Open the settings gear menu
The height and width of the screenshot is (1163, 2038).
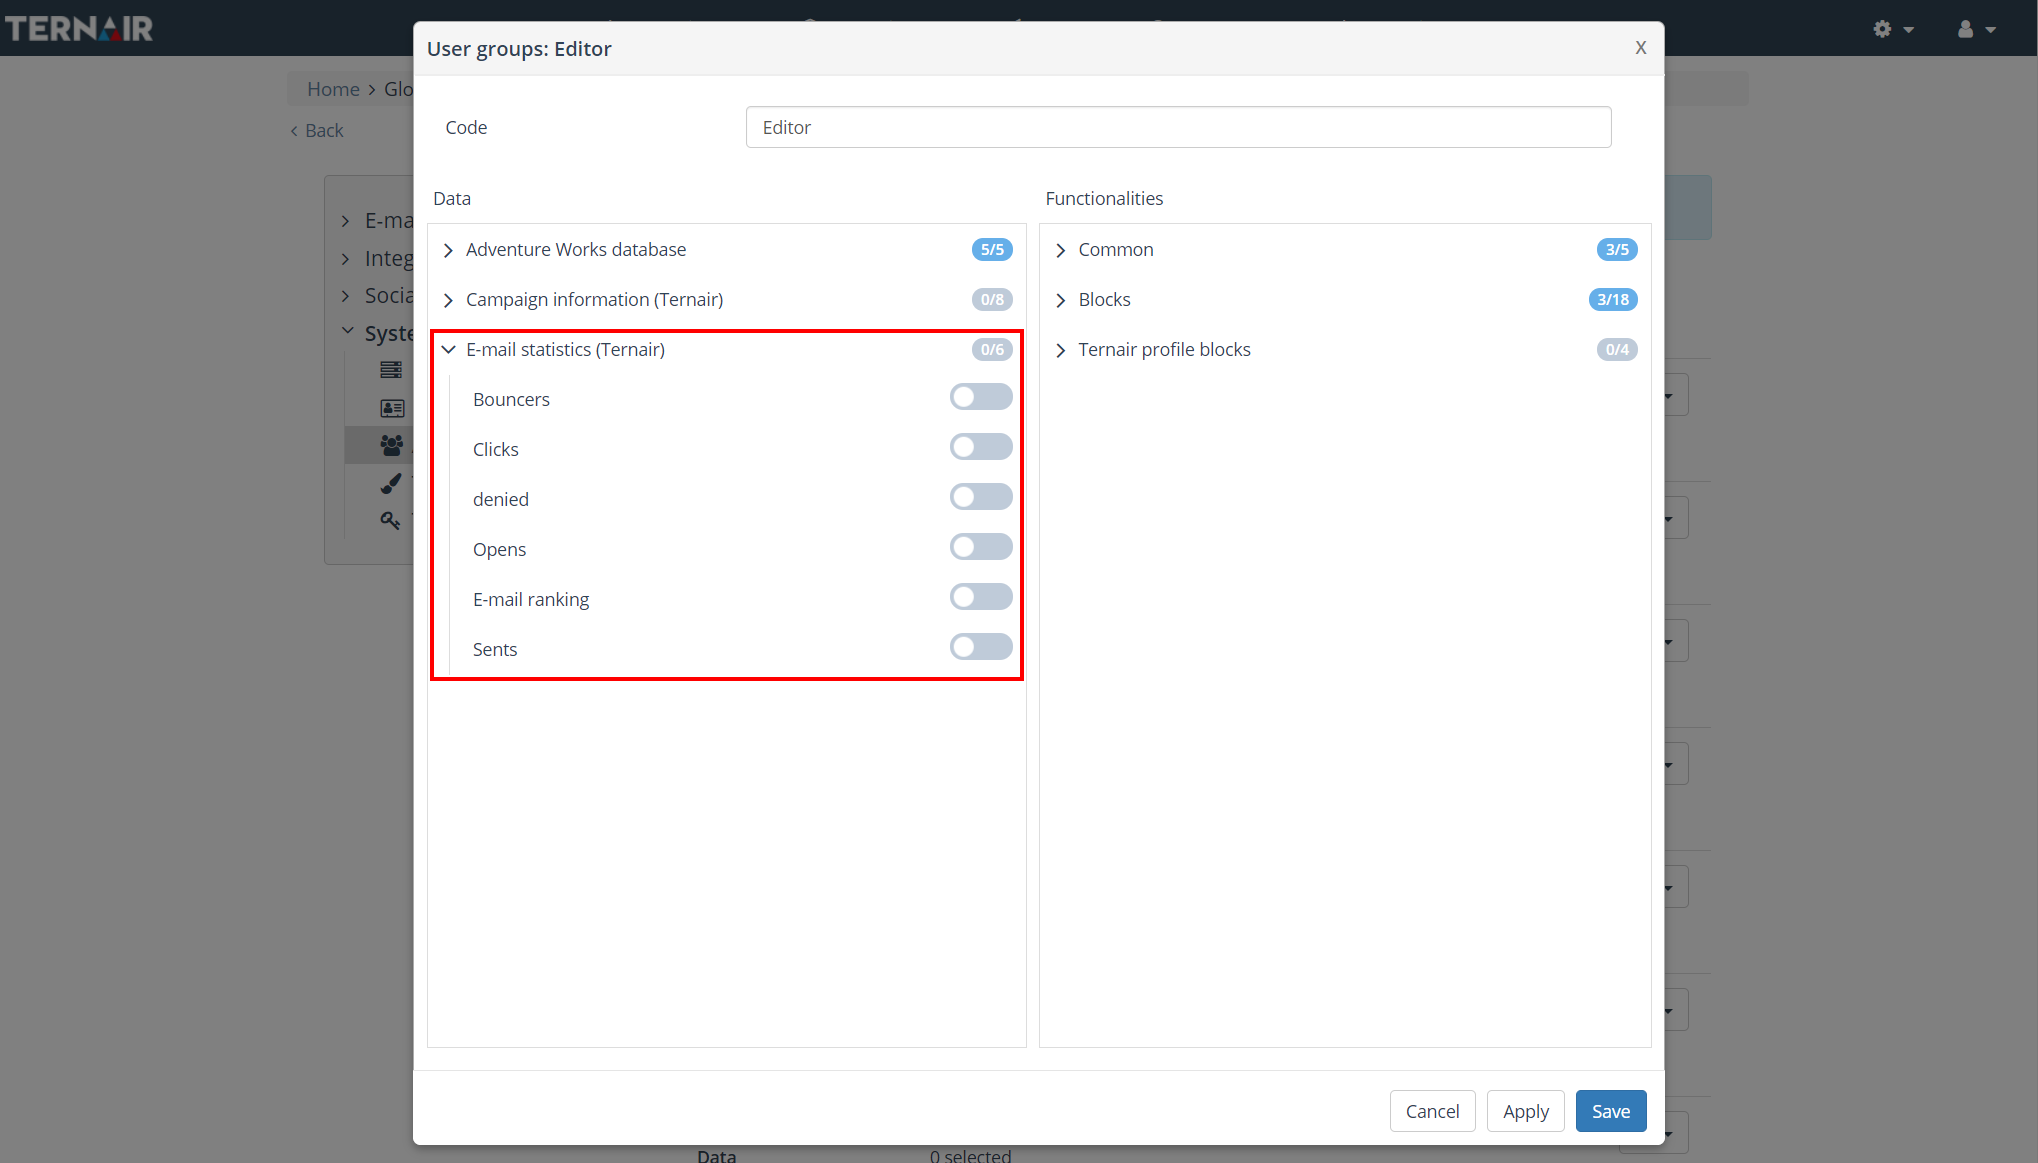click(1892, 29)
